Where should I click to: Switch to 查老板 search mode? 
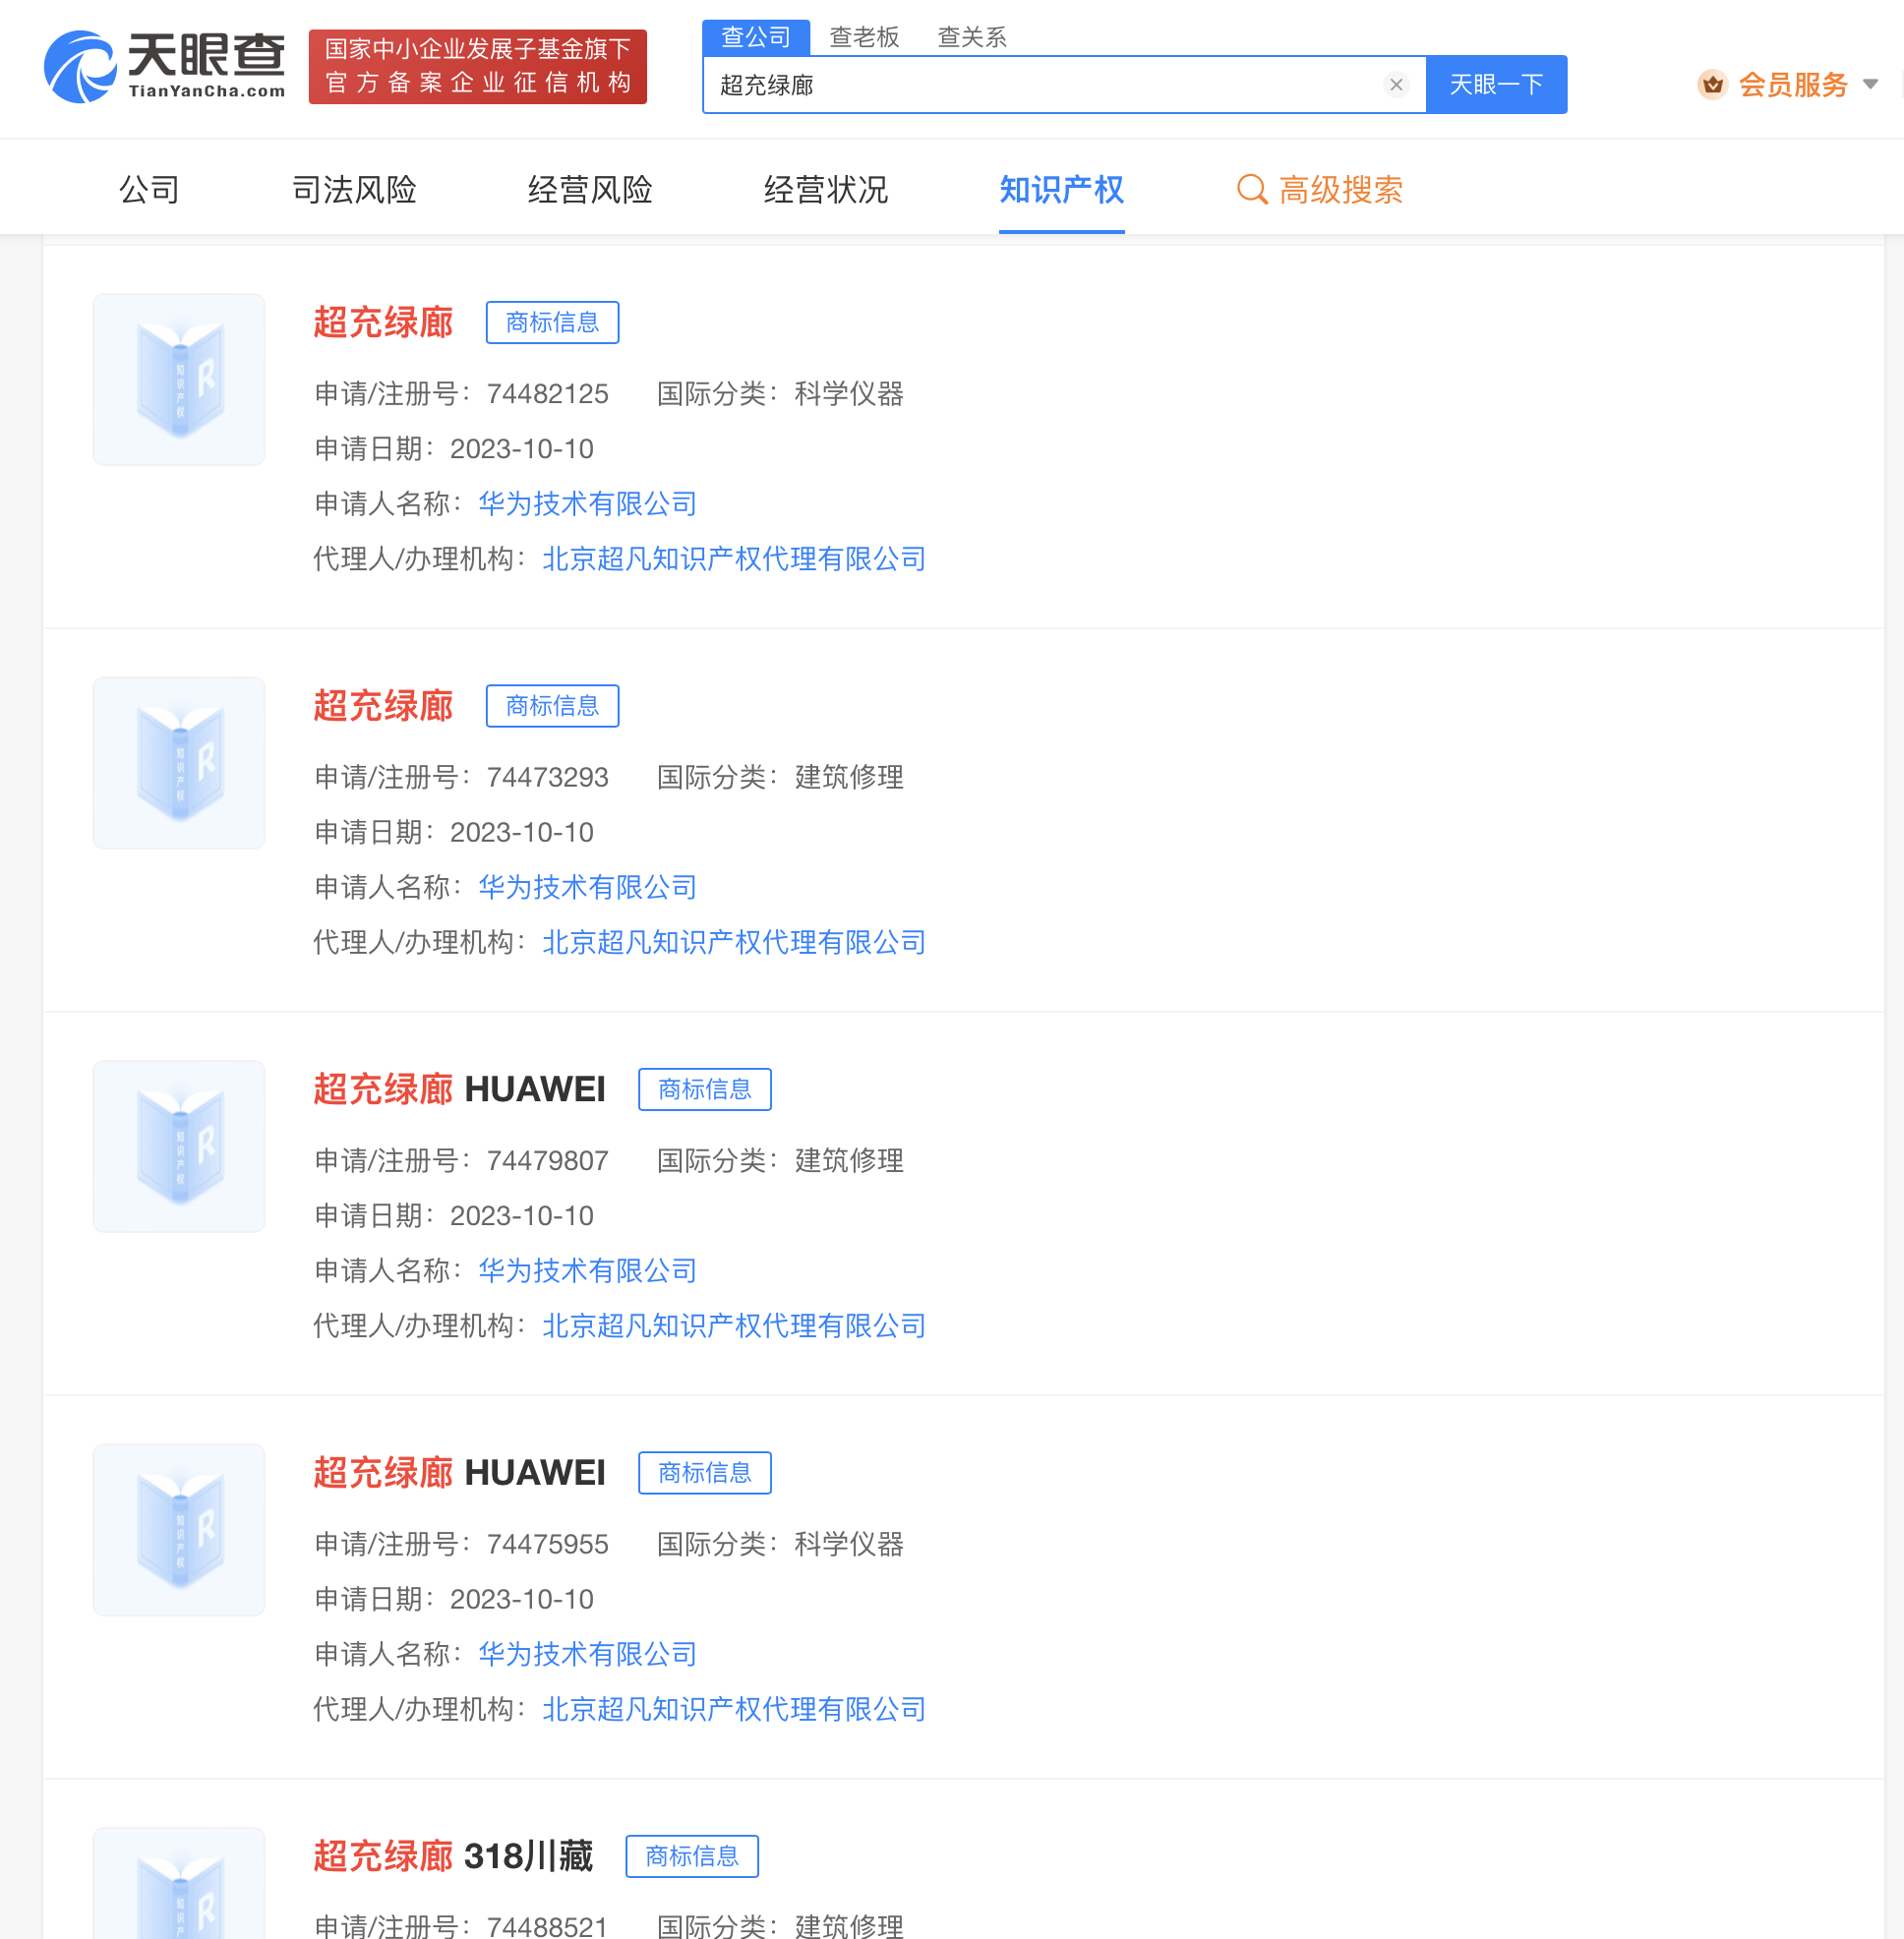(x=864, y=37)
